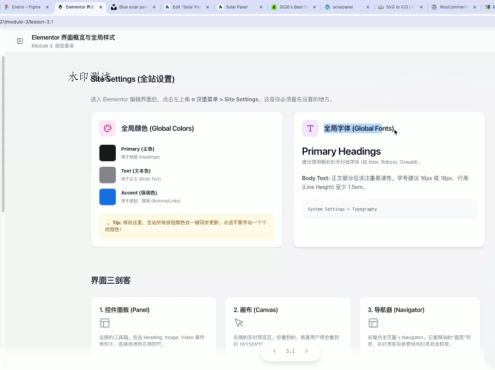This screenshot has width=495, height=370.
Task: Click the "Primary (主色)" label
Action: tap(138, 149)
